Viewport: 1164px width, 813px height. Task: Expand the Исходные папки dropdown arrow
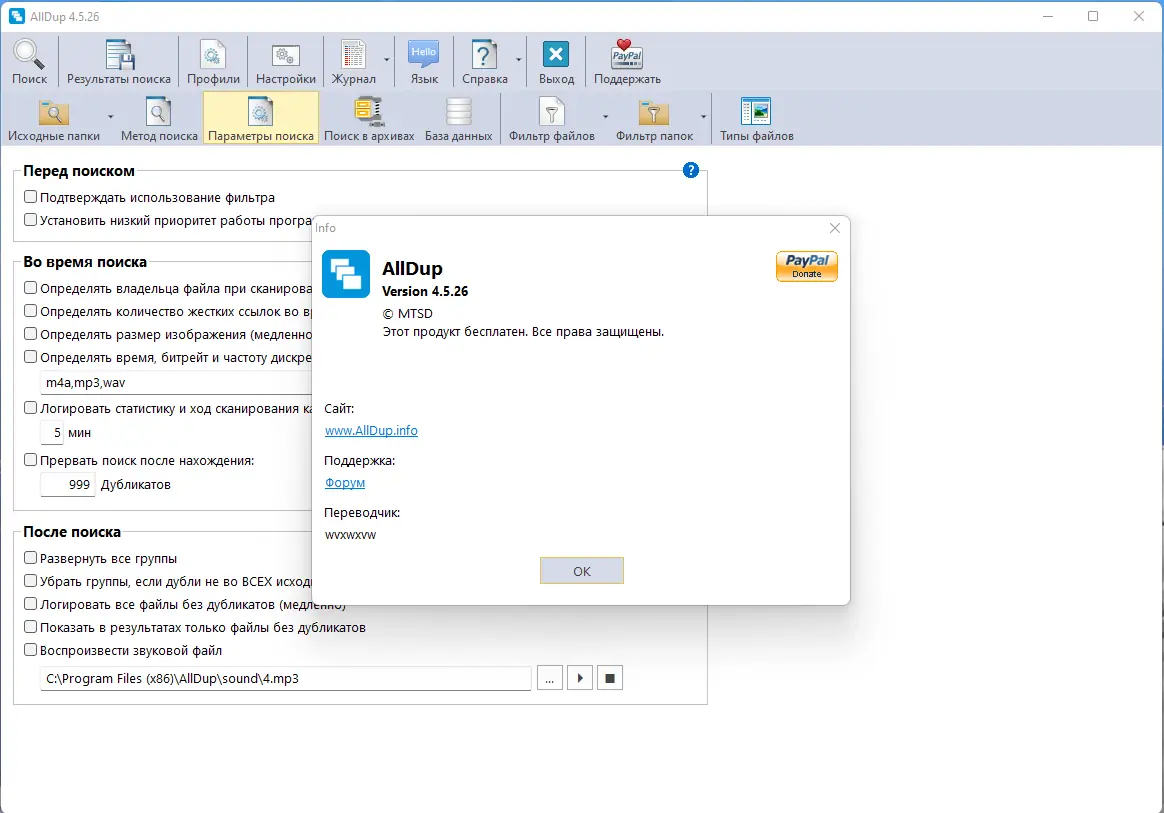click(111, 117)
